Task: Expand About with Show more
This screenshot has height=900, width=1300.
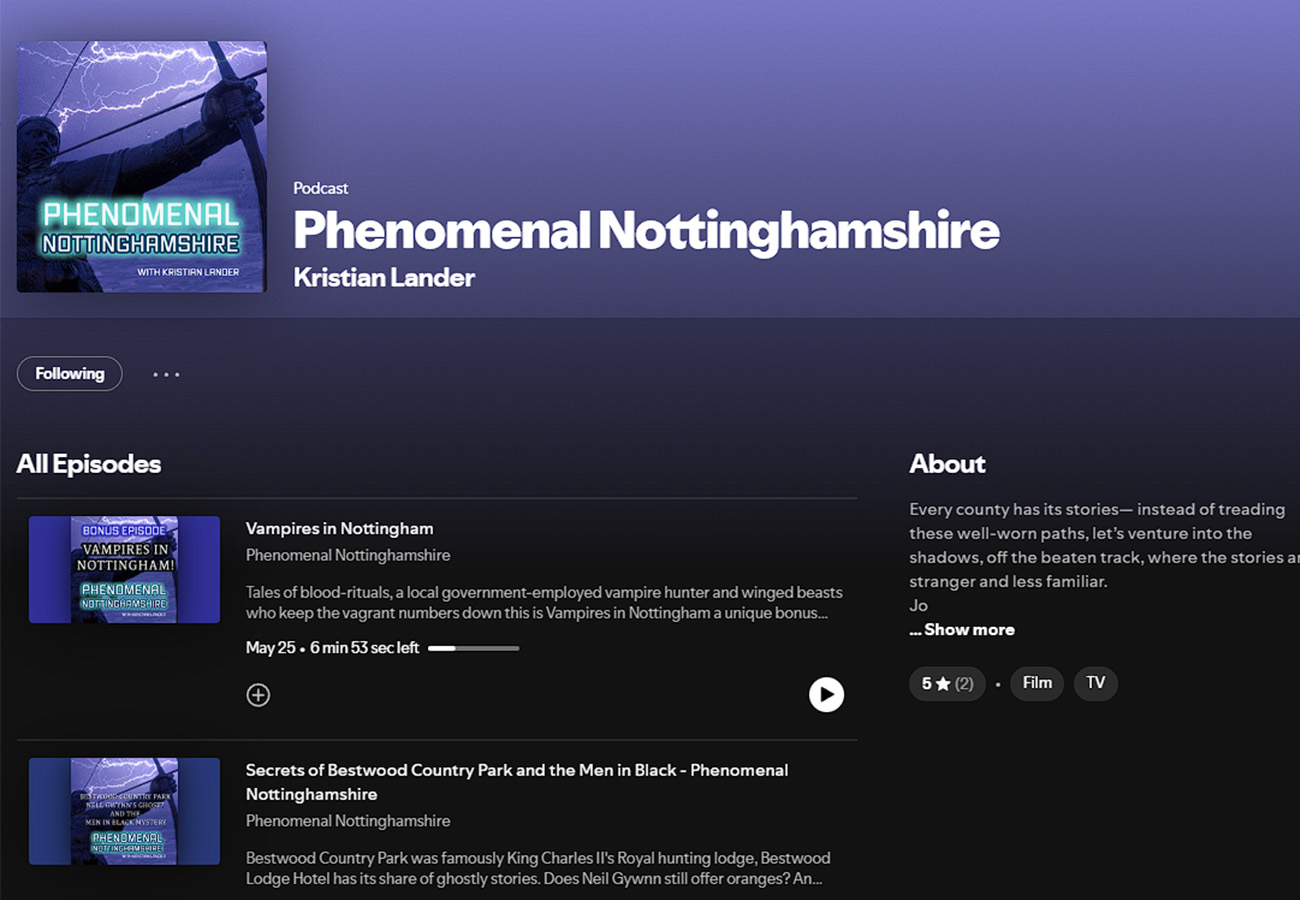Action: coord(962,630)
